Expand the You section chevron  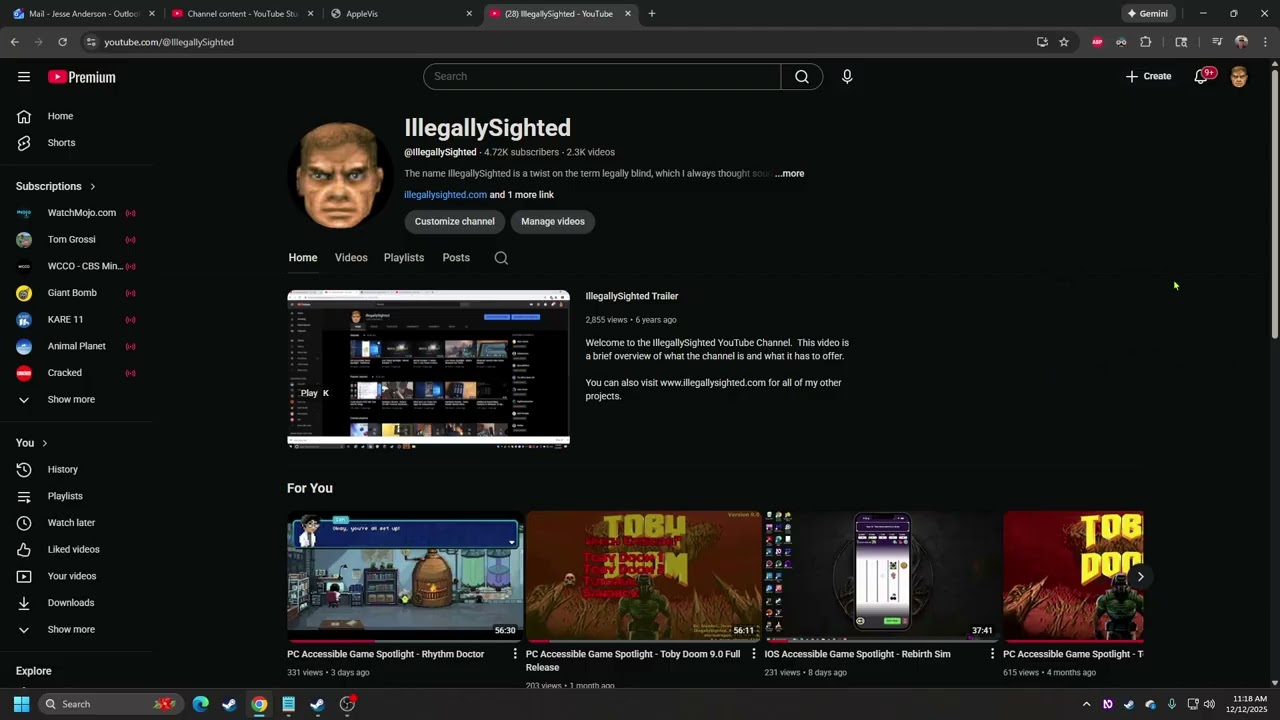click(x=44, y=443)
